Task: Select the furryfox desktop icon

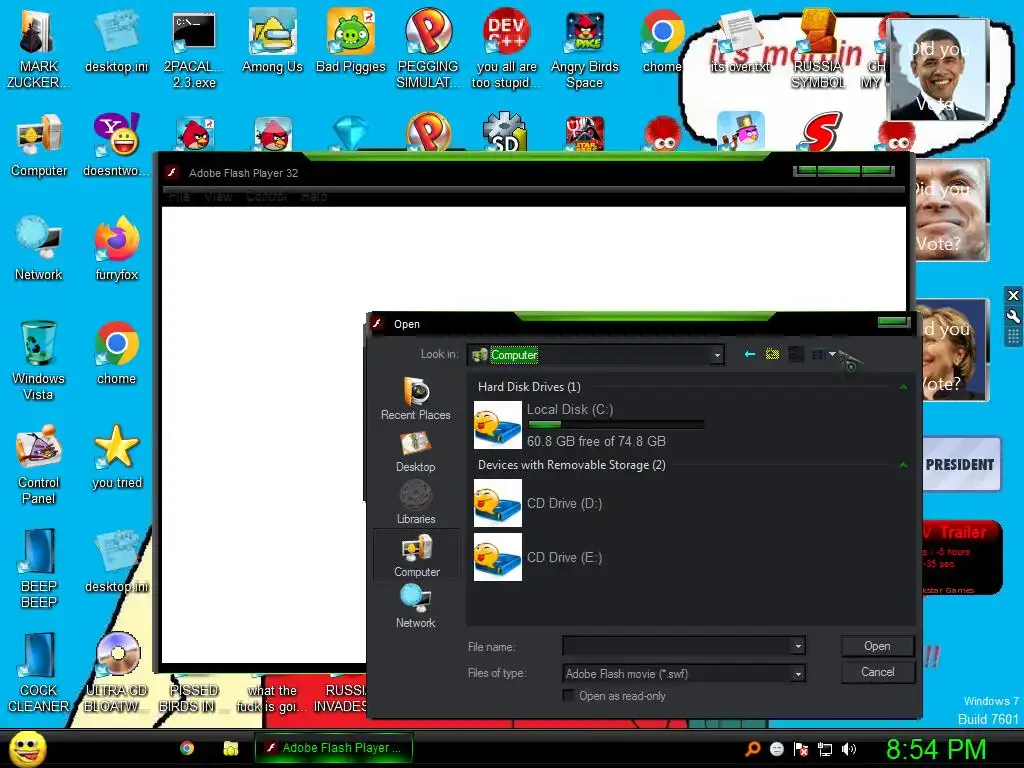Action: tap(117, 249)
